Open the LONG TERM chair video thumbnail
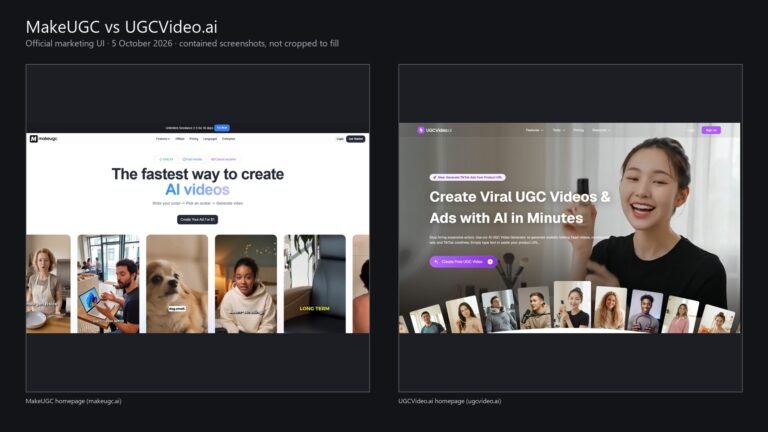The height and width of the screenshot is (432, 768). coord(314,284)
